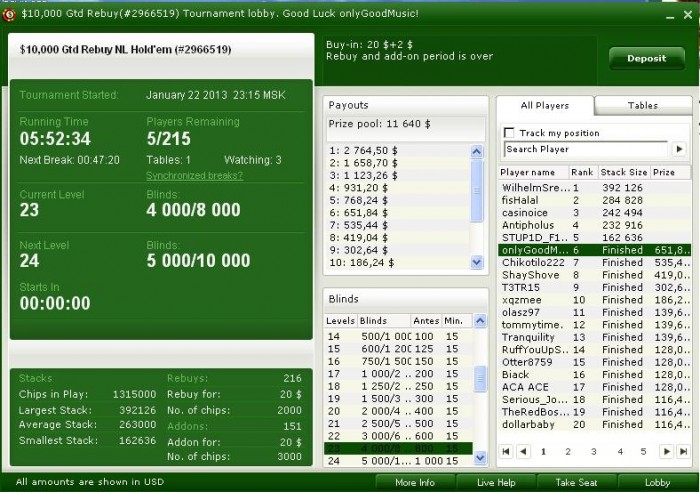Select player Antipholus row
The height and width of the screenshot is (492, 700).
tap(594, 225)
